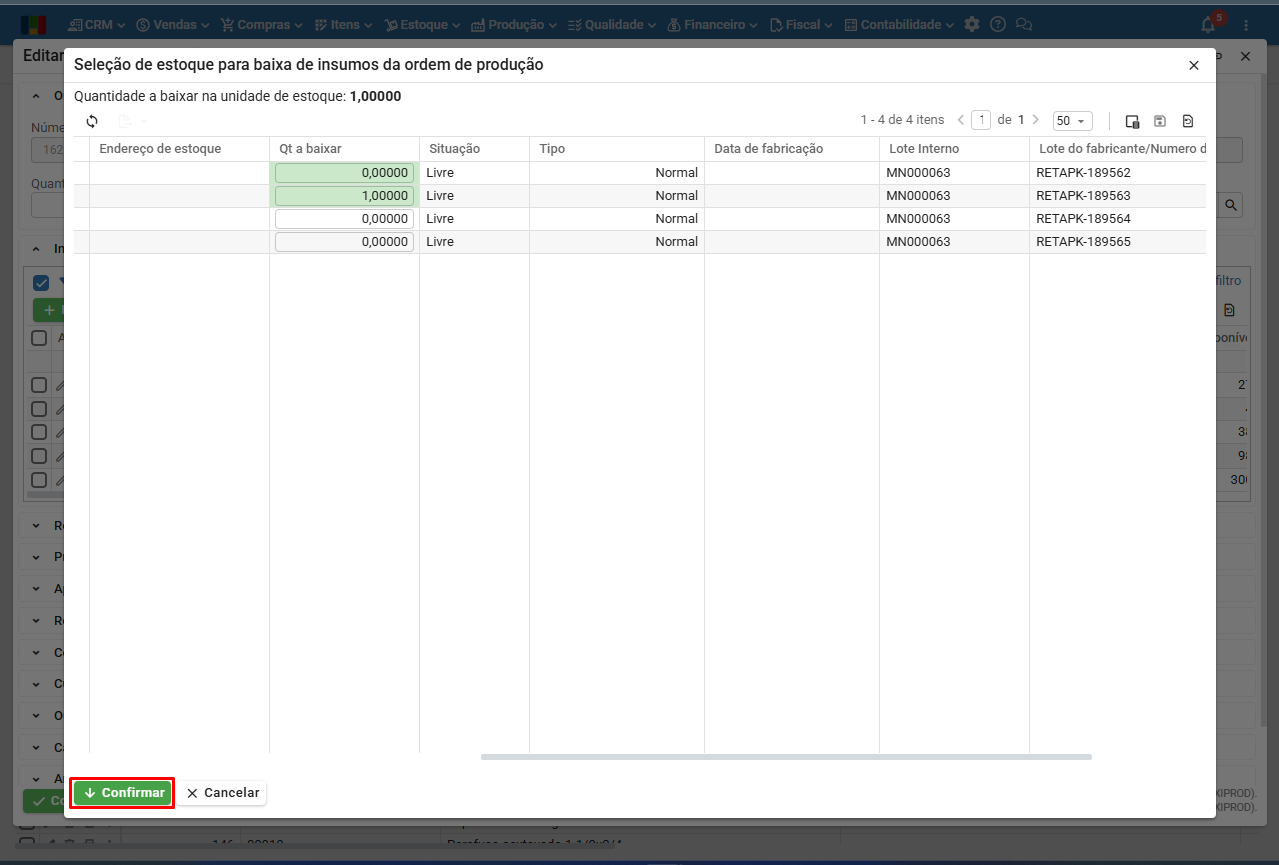
Task: Click the grid column settings icon
Action: [x=1132, y=121]
